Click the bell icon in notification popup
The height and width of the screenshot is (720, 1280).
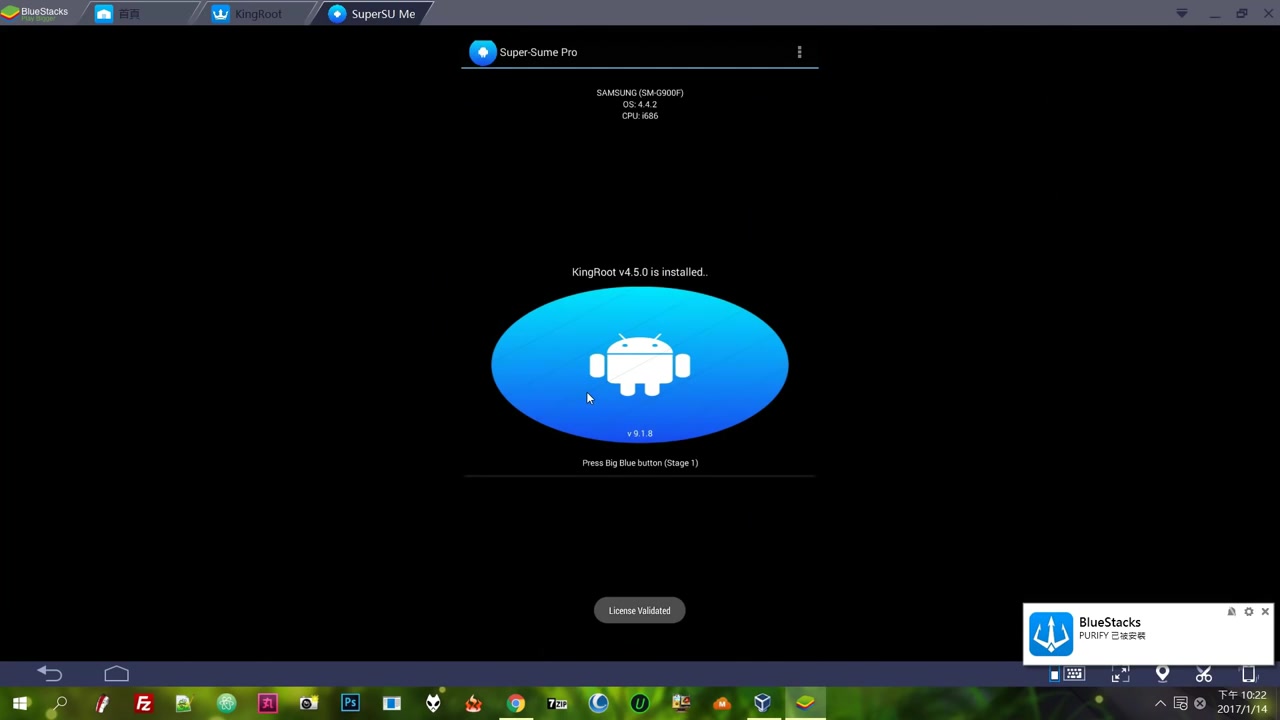(x=1231, y=611)
